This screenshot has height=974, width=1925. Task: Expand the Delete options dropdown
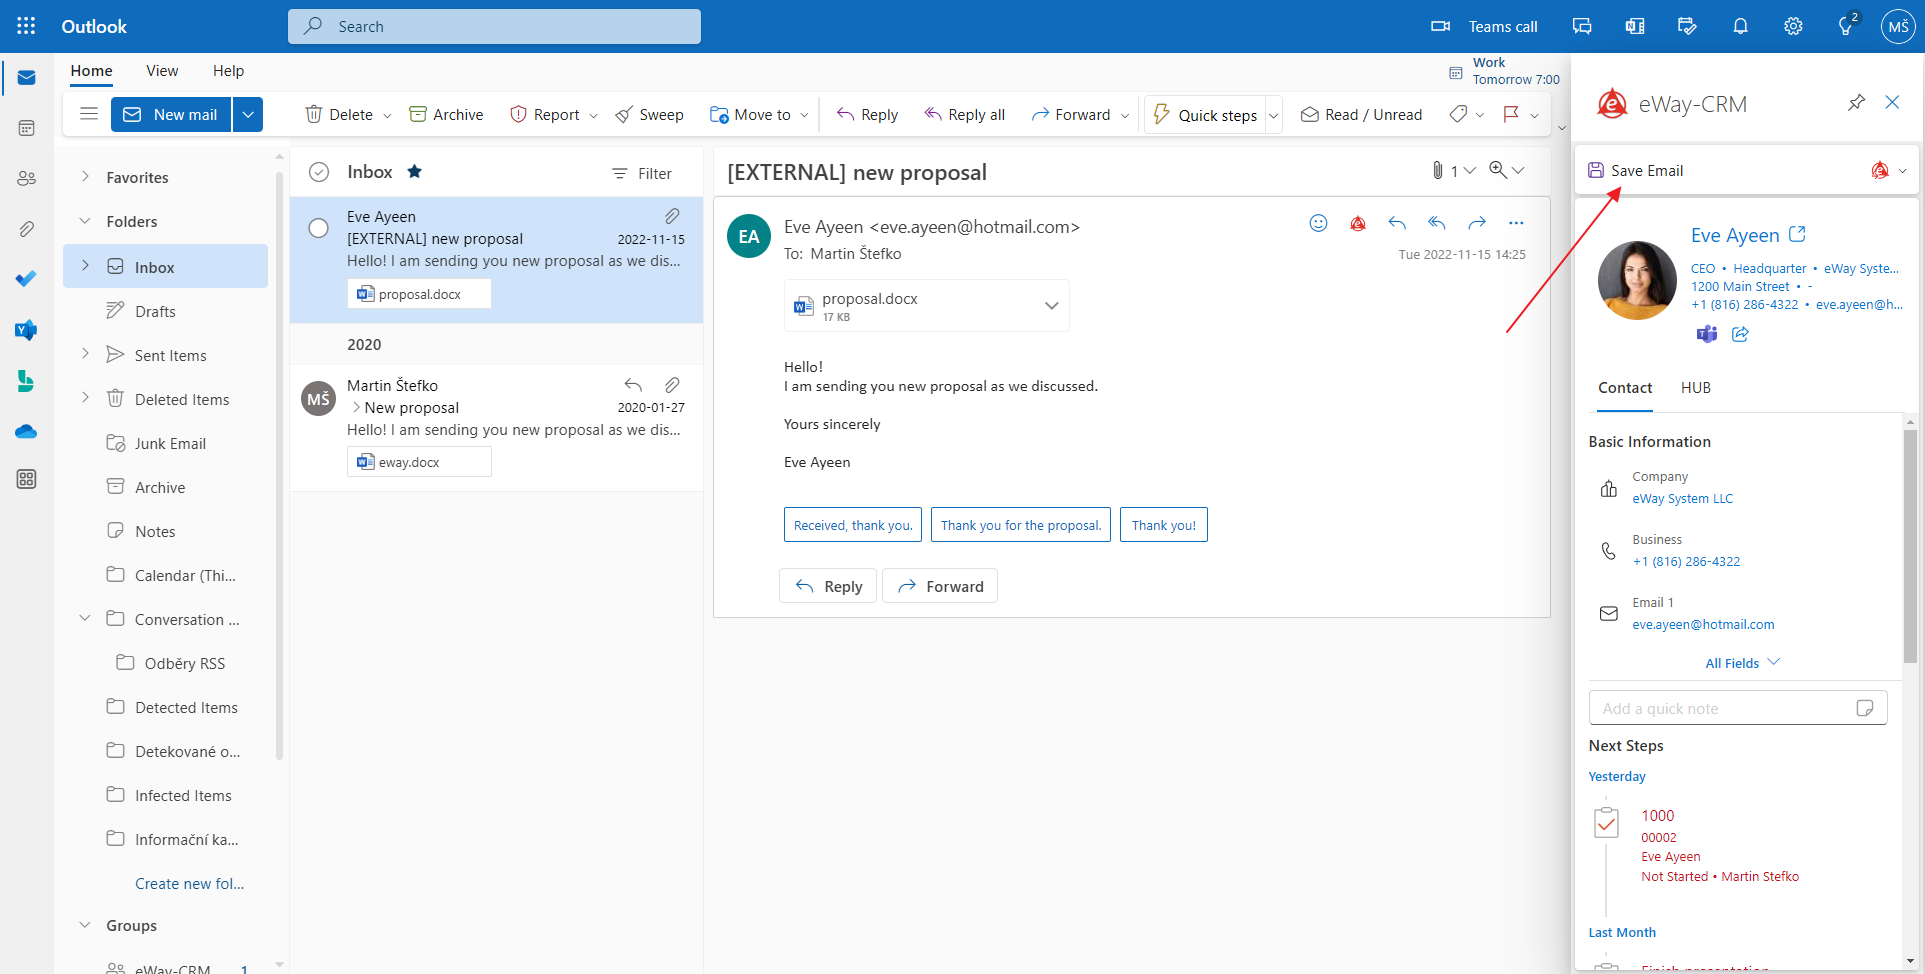click(x=387, y=115)
